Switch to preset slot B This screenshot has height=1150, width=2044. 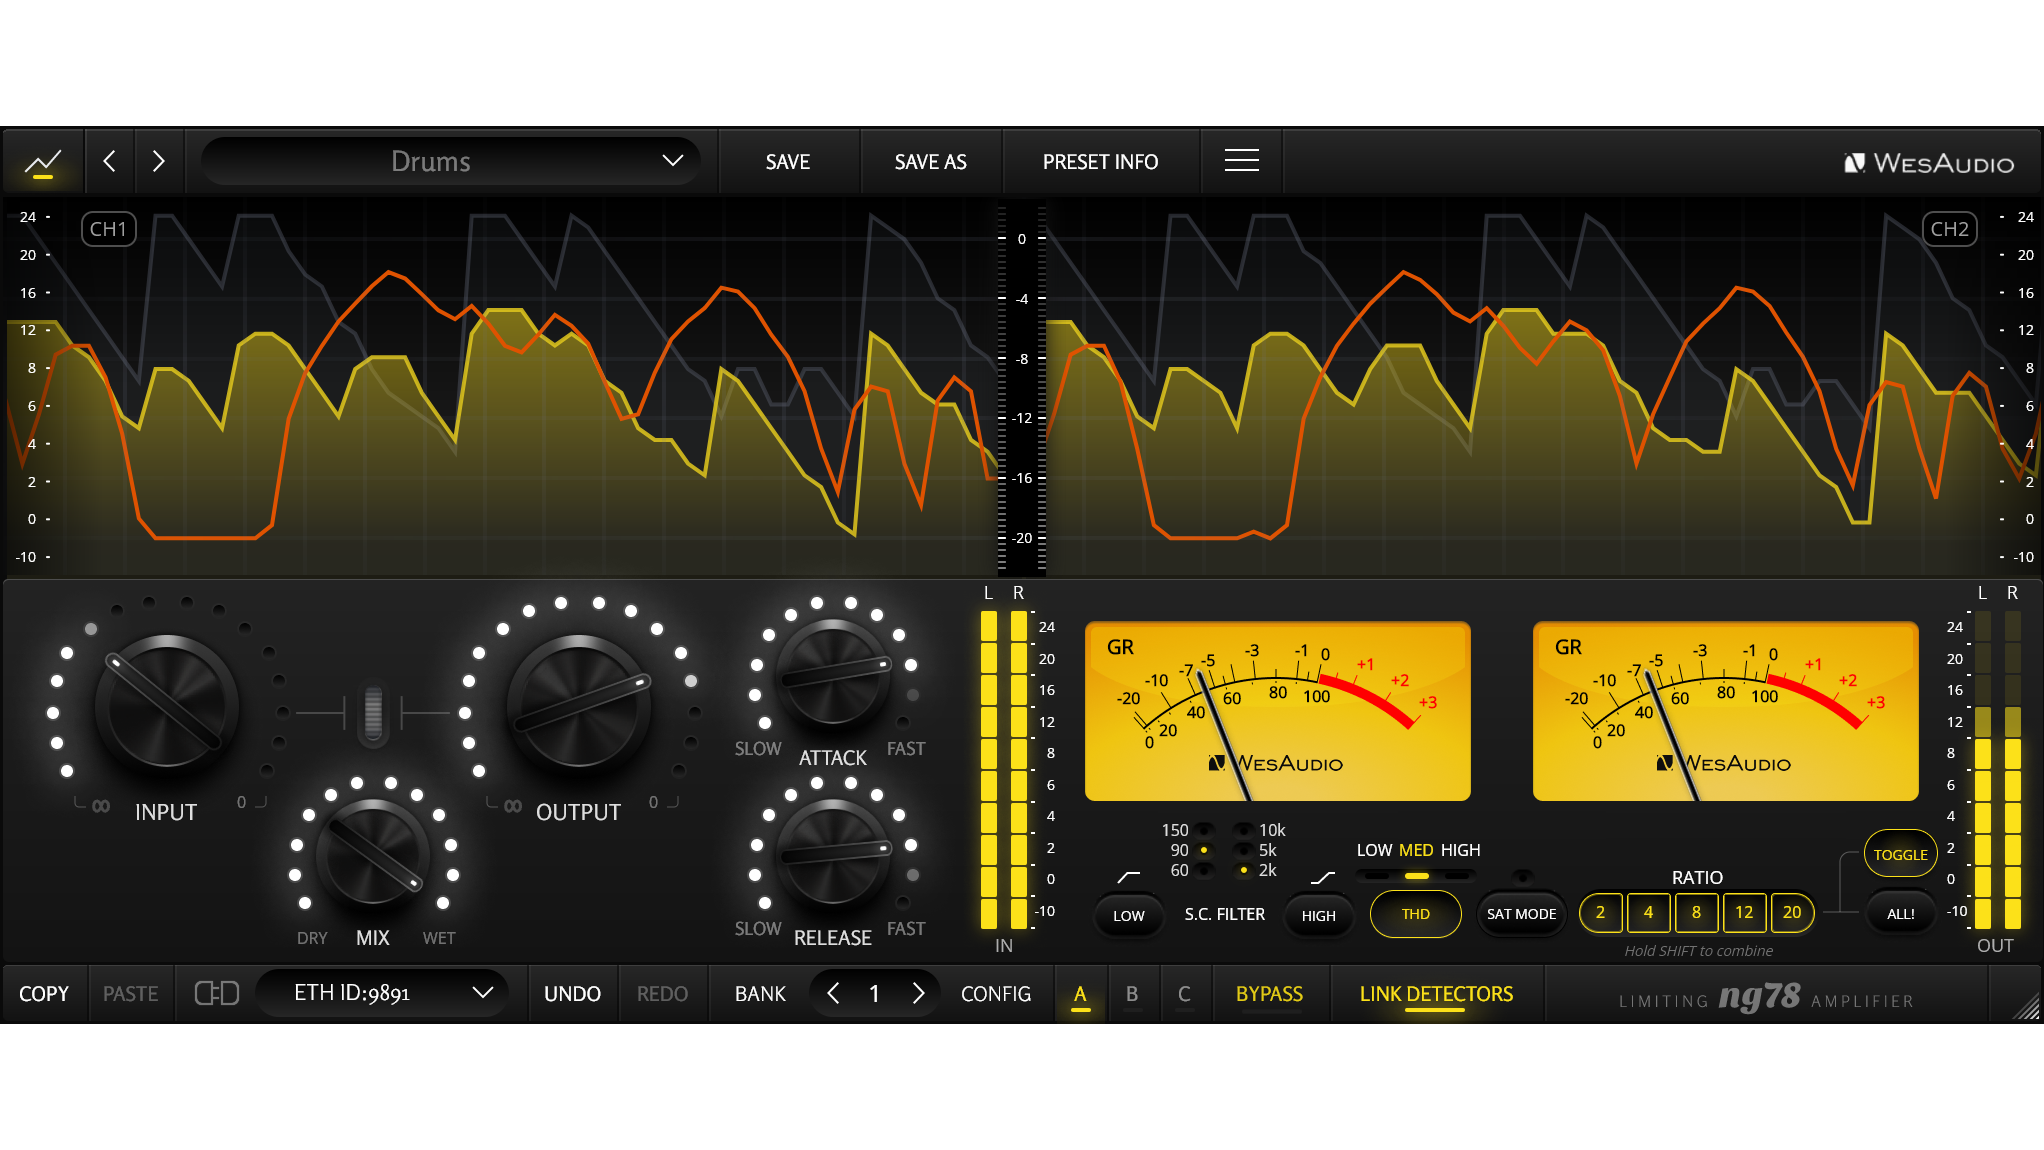click(1132, 994)
